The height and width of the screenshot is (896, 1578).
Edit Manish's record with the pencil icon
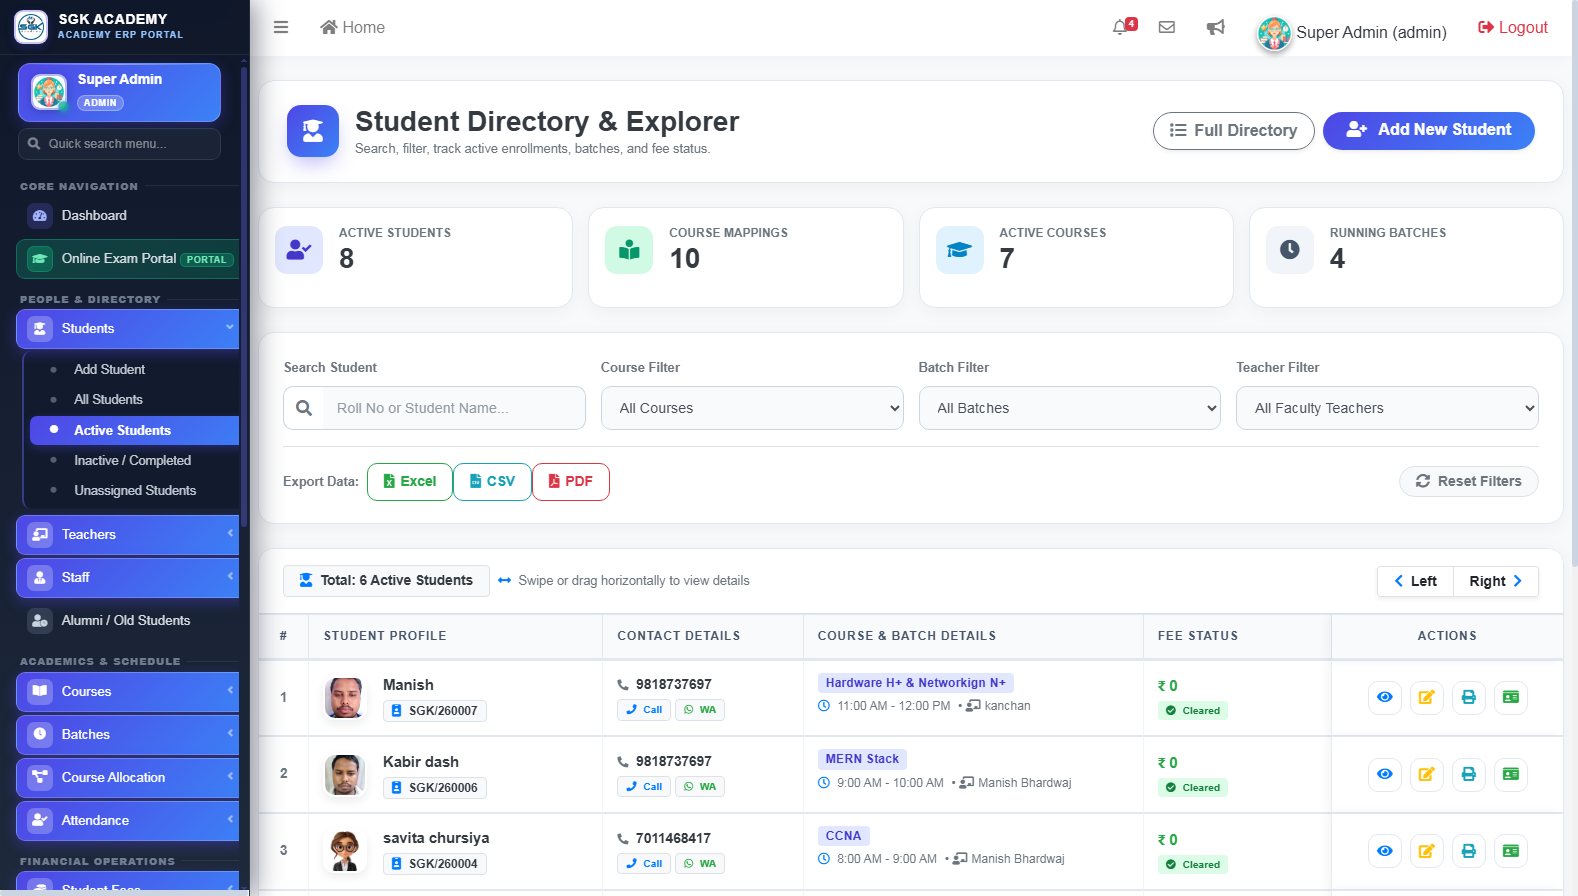(1427, 697)
